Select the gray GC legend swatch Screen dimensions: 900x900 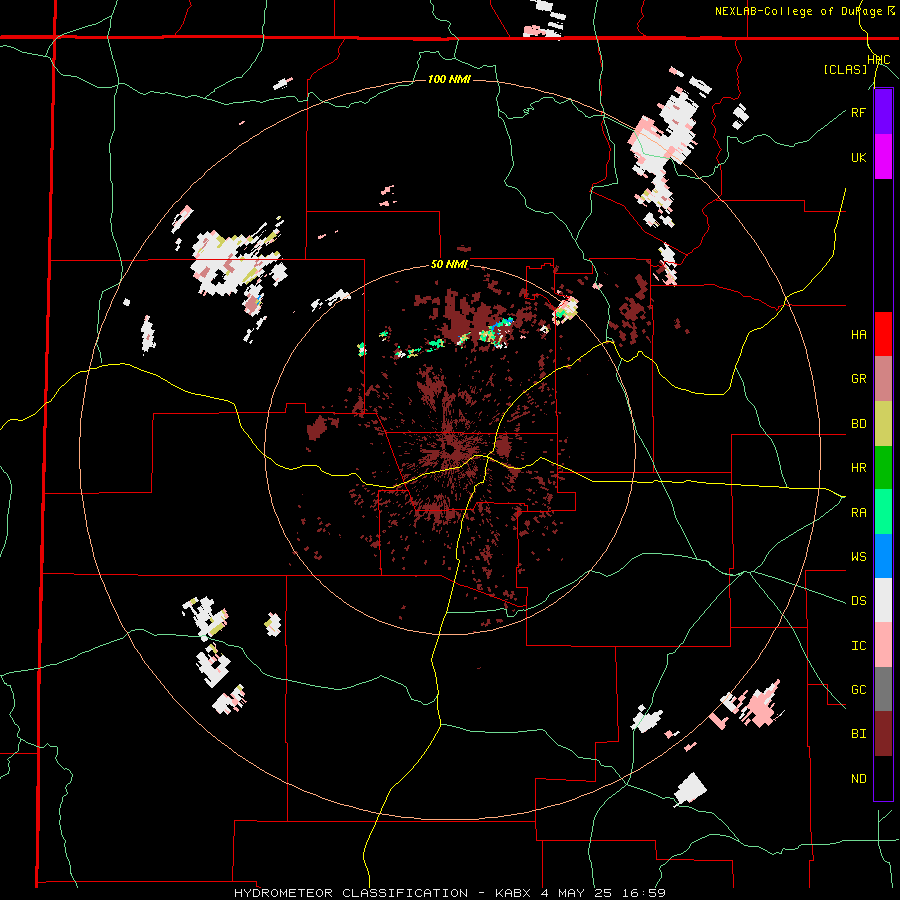point(883,689)
